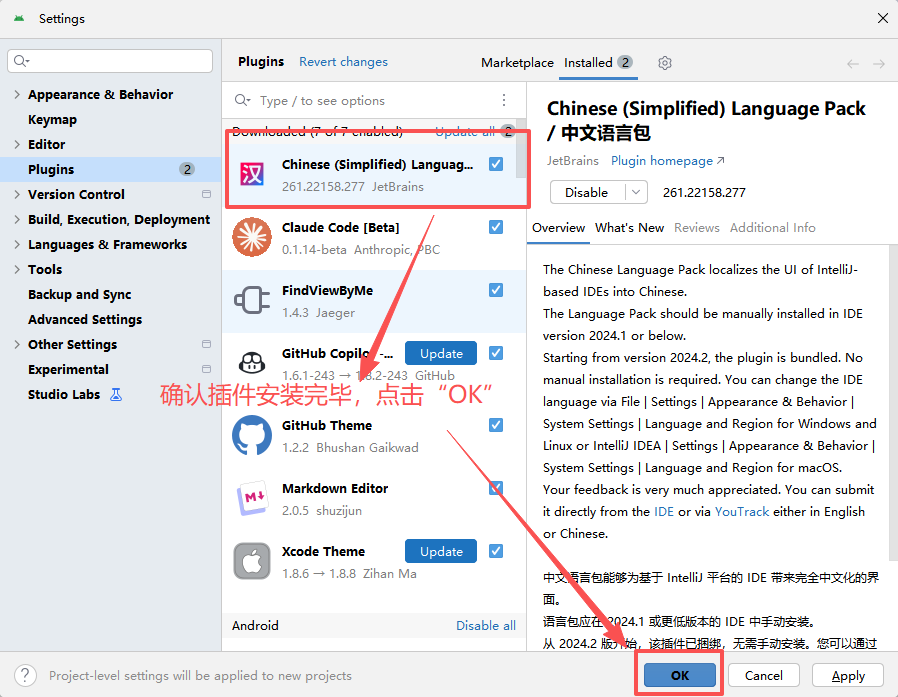Open the plugin list options kebab menu
The width and height of the screenshot is (898, 697).
[503, 100]
